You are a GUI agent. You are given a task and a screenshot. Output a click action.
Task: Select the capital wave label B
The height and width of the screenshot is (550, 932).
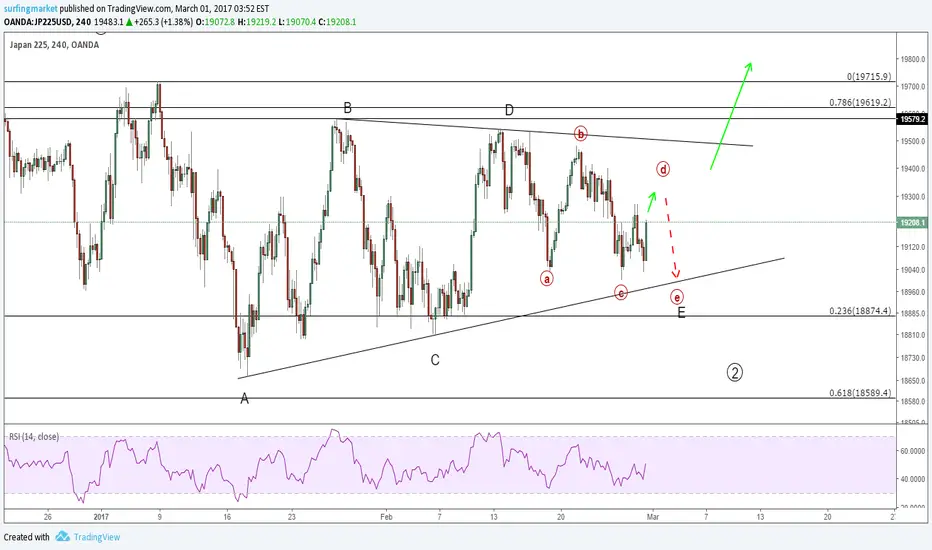(348, 108)
